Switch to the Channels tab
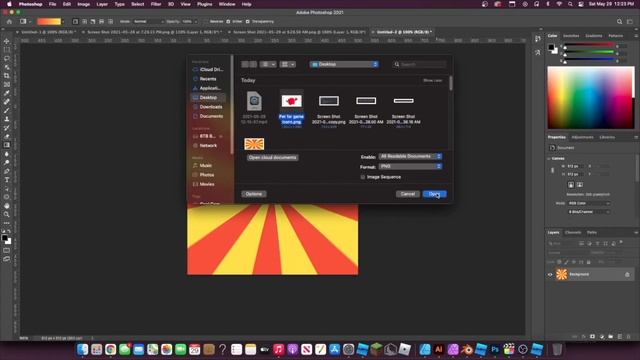Screen dimensions: 640x360 point(573,232)
